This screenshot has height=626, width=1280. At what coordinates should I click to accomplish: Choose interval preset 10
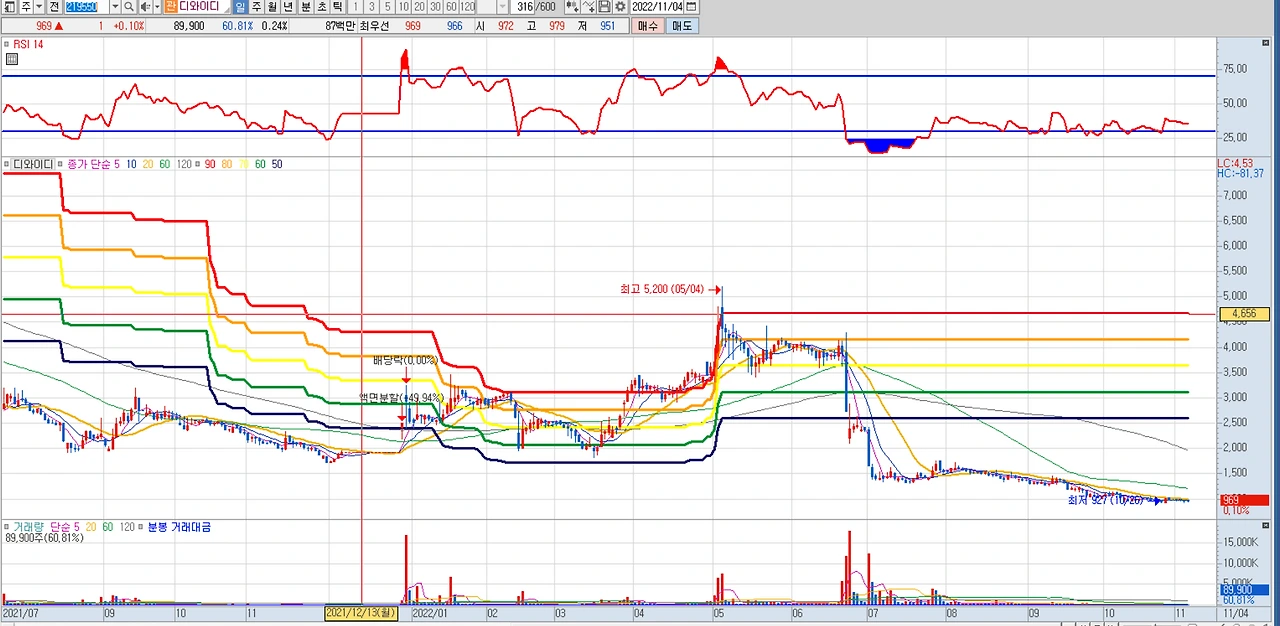click(403, 7)
